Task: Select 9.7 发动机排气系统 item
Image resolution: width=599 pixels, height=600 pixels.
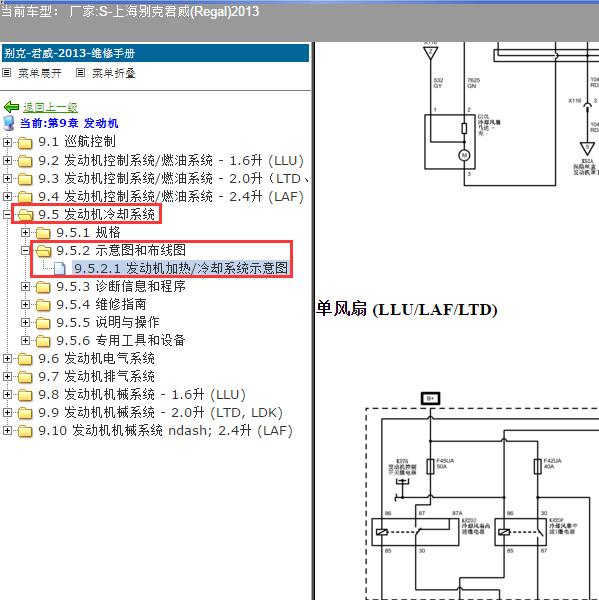Action: pyautogui.click(x=96, y=376)
